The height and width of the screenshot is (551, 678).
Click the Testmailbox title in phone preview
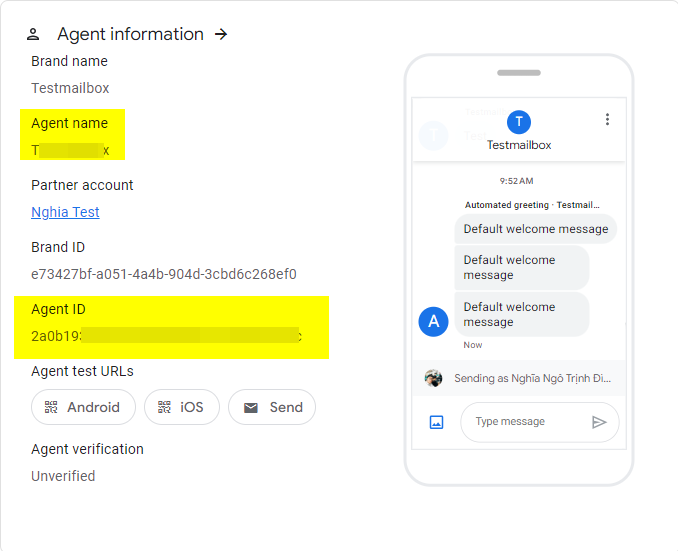[518, 145]
